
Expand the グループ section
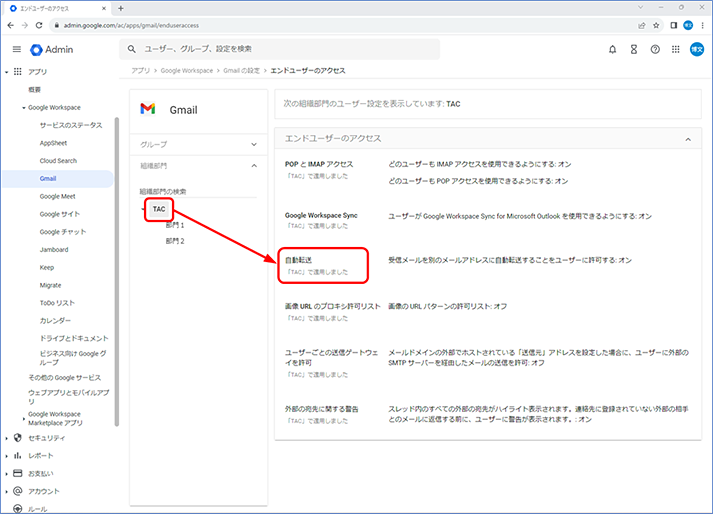(x=254, y=145)
